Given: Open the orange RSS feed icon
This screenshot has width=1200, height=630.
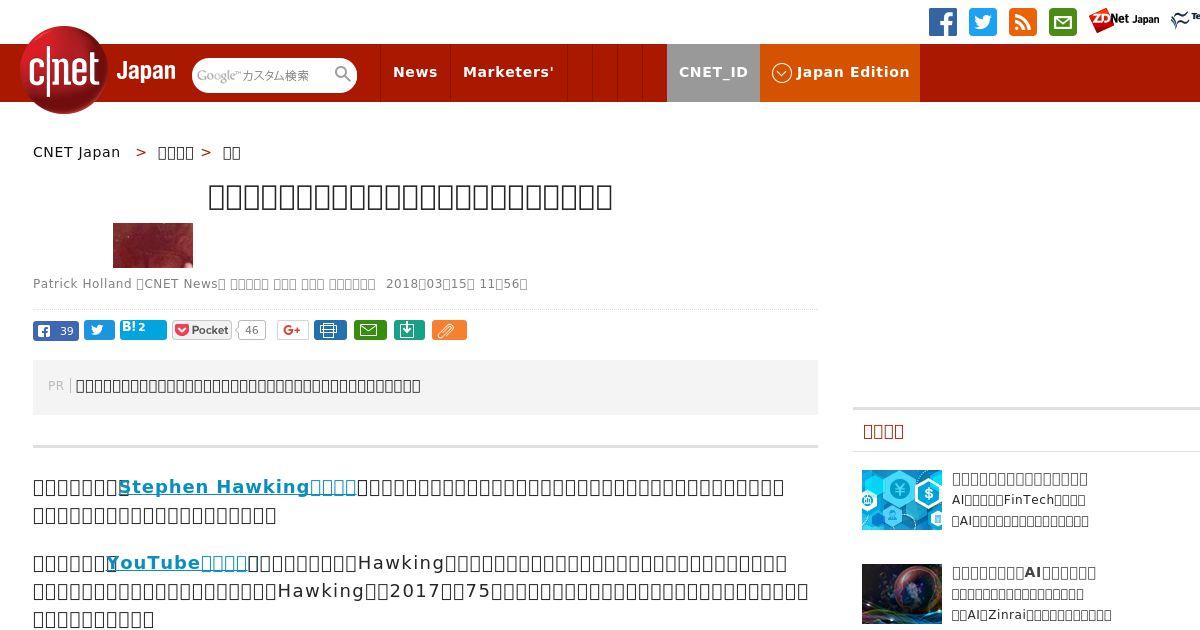Looking at the screenshot, I should coord(1023,22).
